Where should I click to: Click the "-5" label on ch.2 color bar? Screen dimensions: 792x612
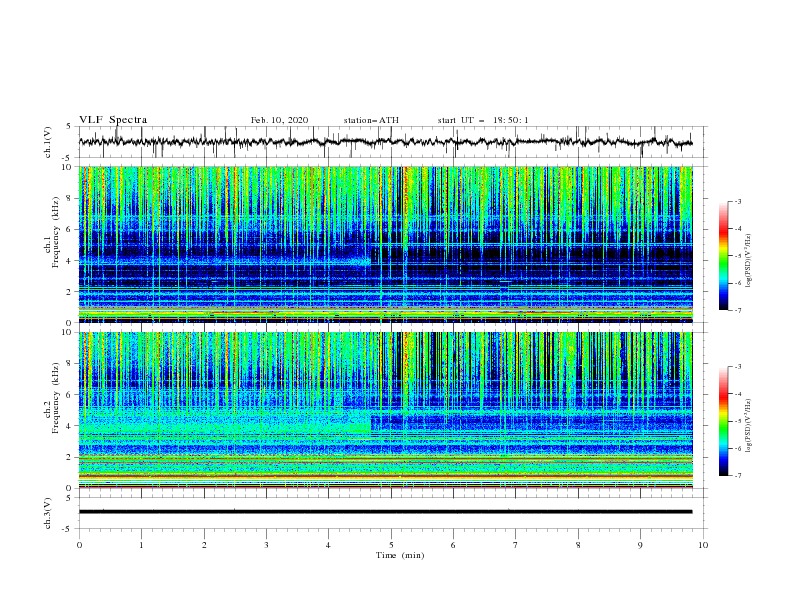tap(737, 421)
